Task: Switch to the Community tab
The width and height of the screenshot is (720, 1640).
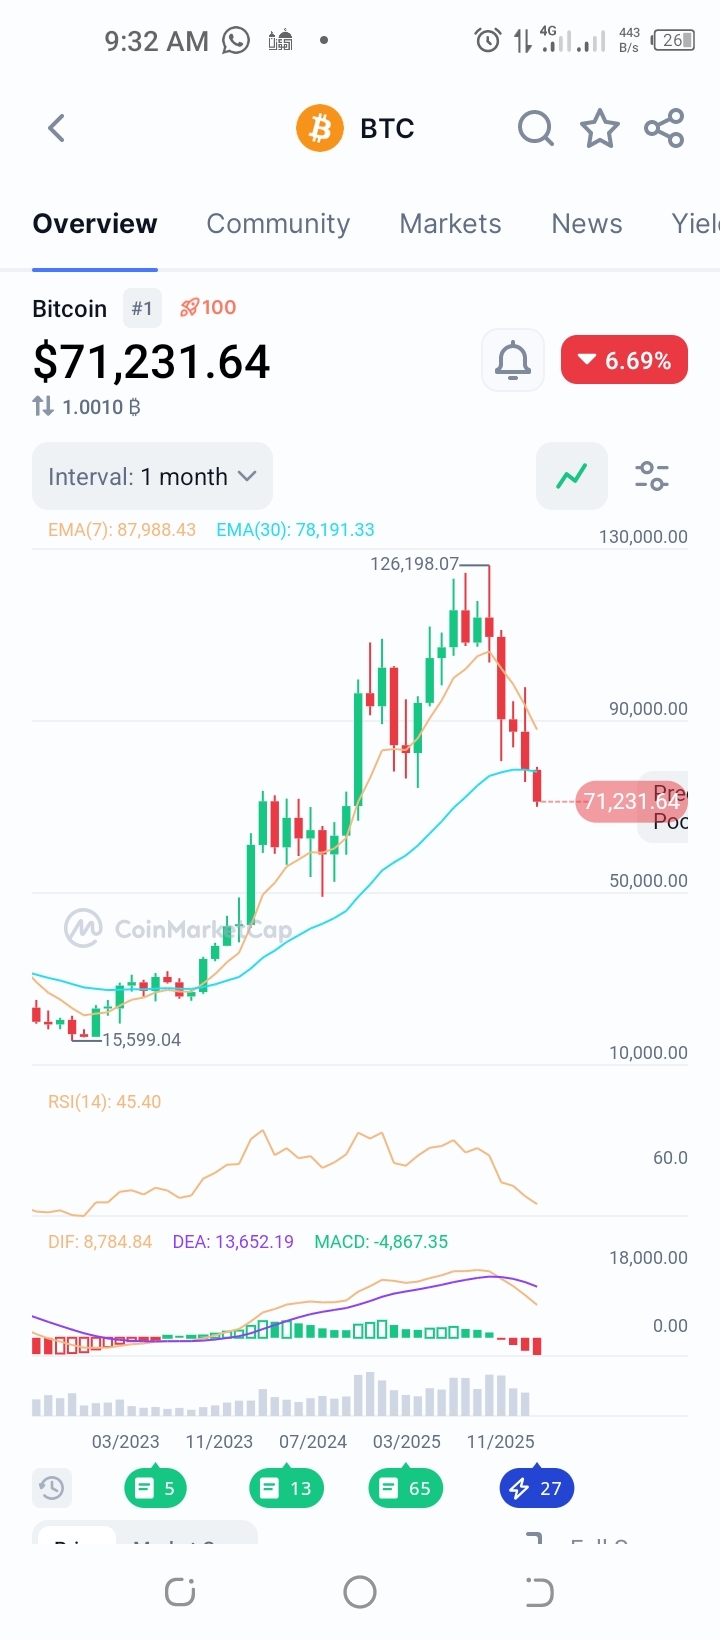Action: pyautogui.click(x=278, y=224)
